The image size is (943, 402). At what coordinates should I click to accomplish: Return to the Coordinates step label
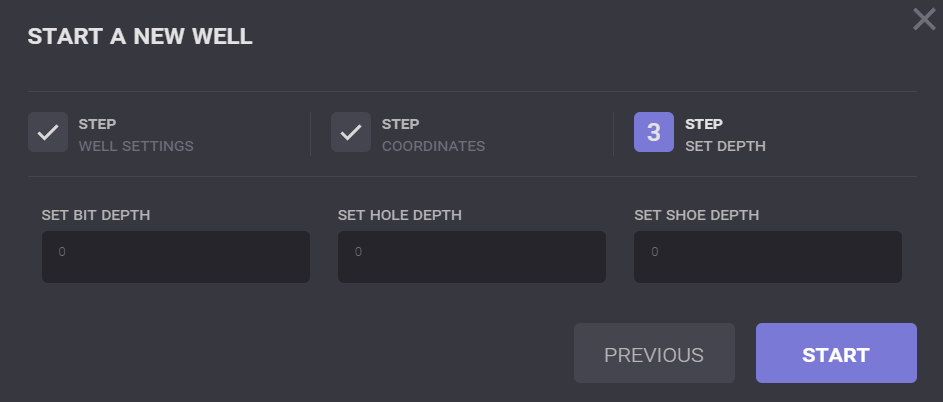(x=433, y=146)
